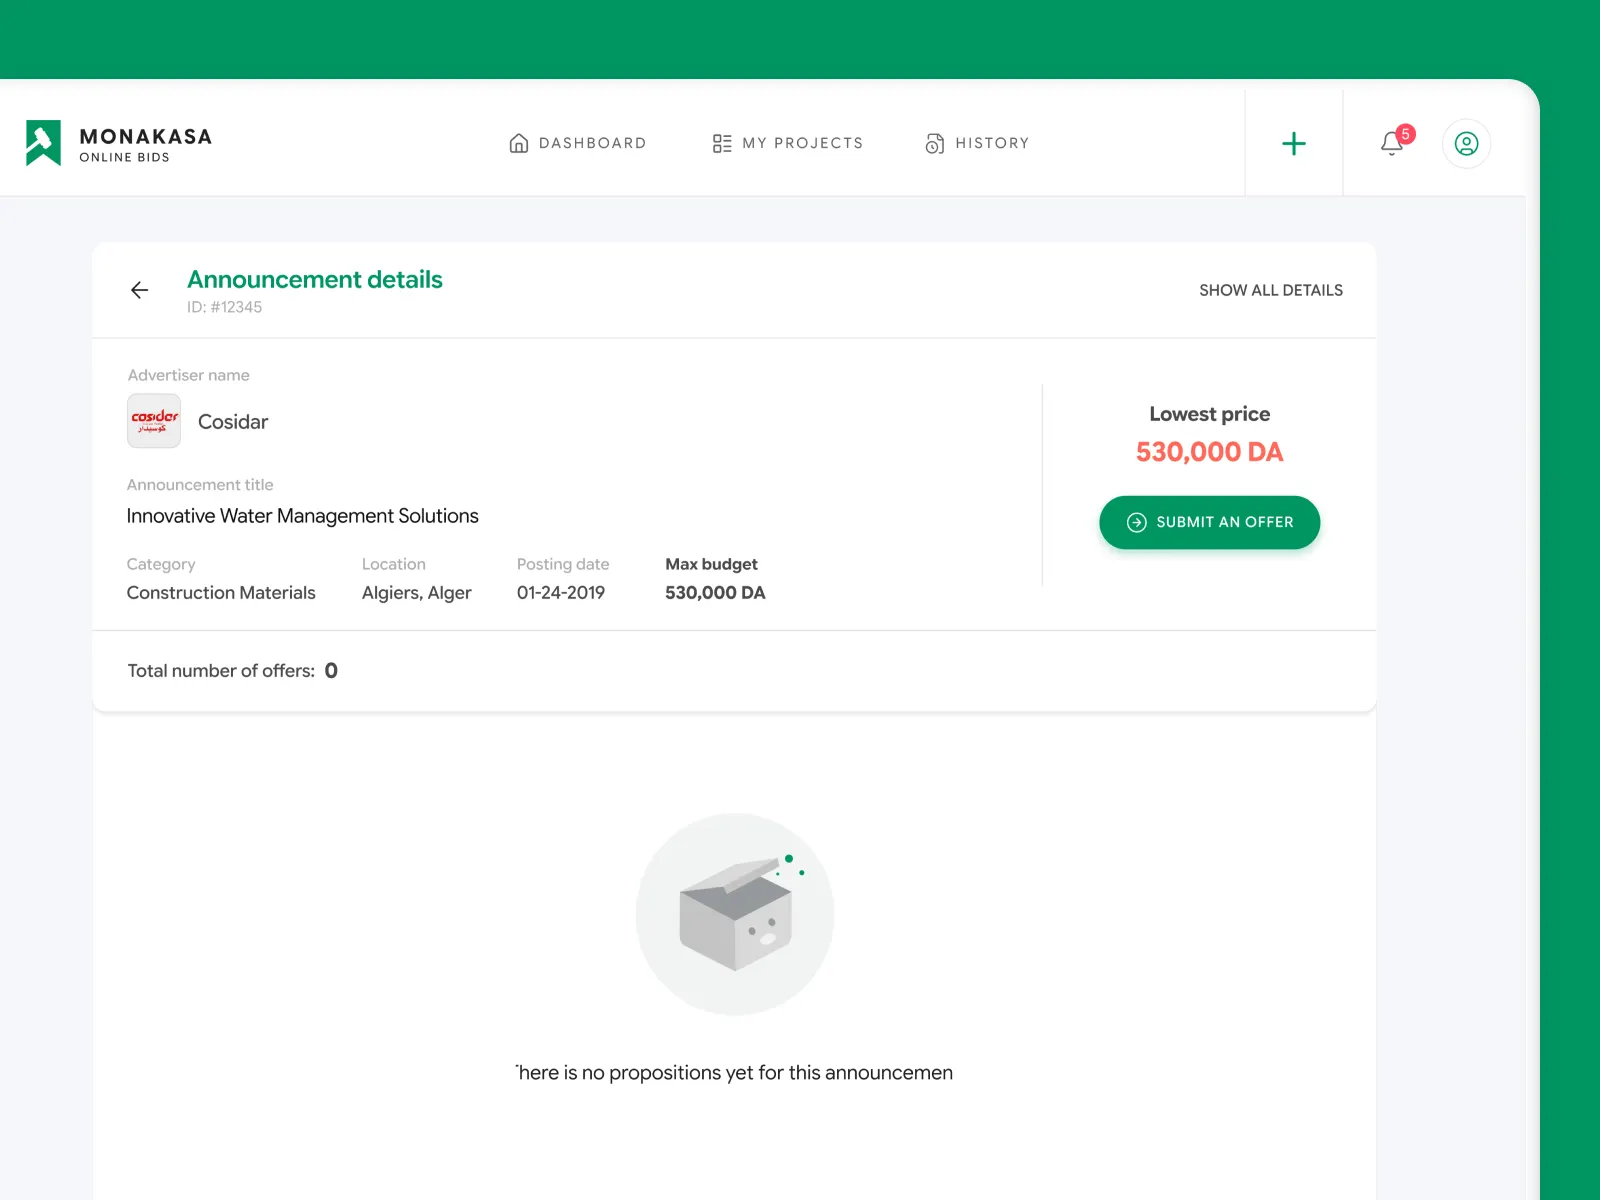Expand Show All Details
Viewport: 1600px width, 1200px height.
pyautogui.click(x=1270, y=290)
